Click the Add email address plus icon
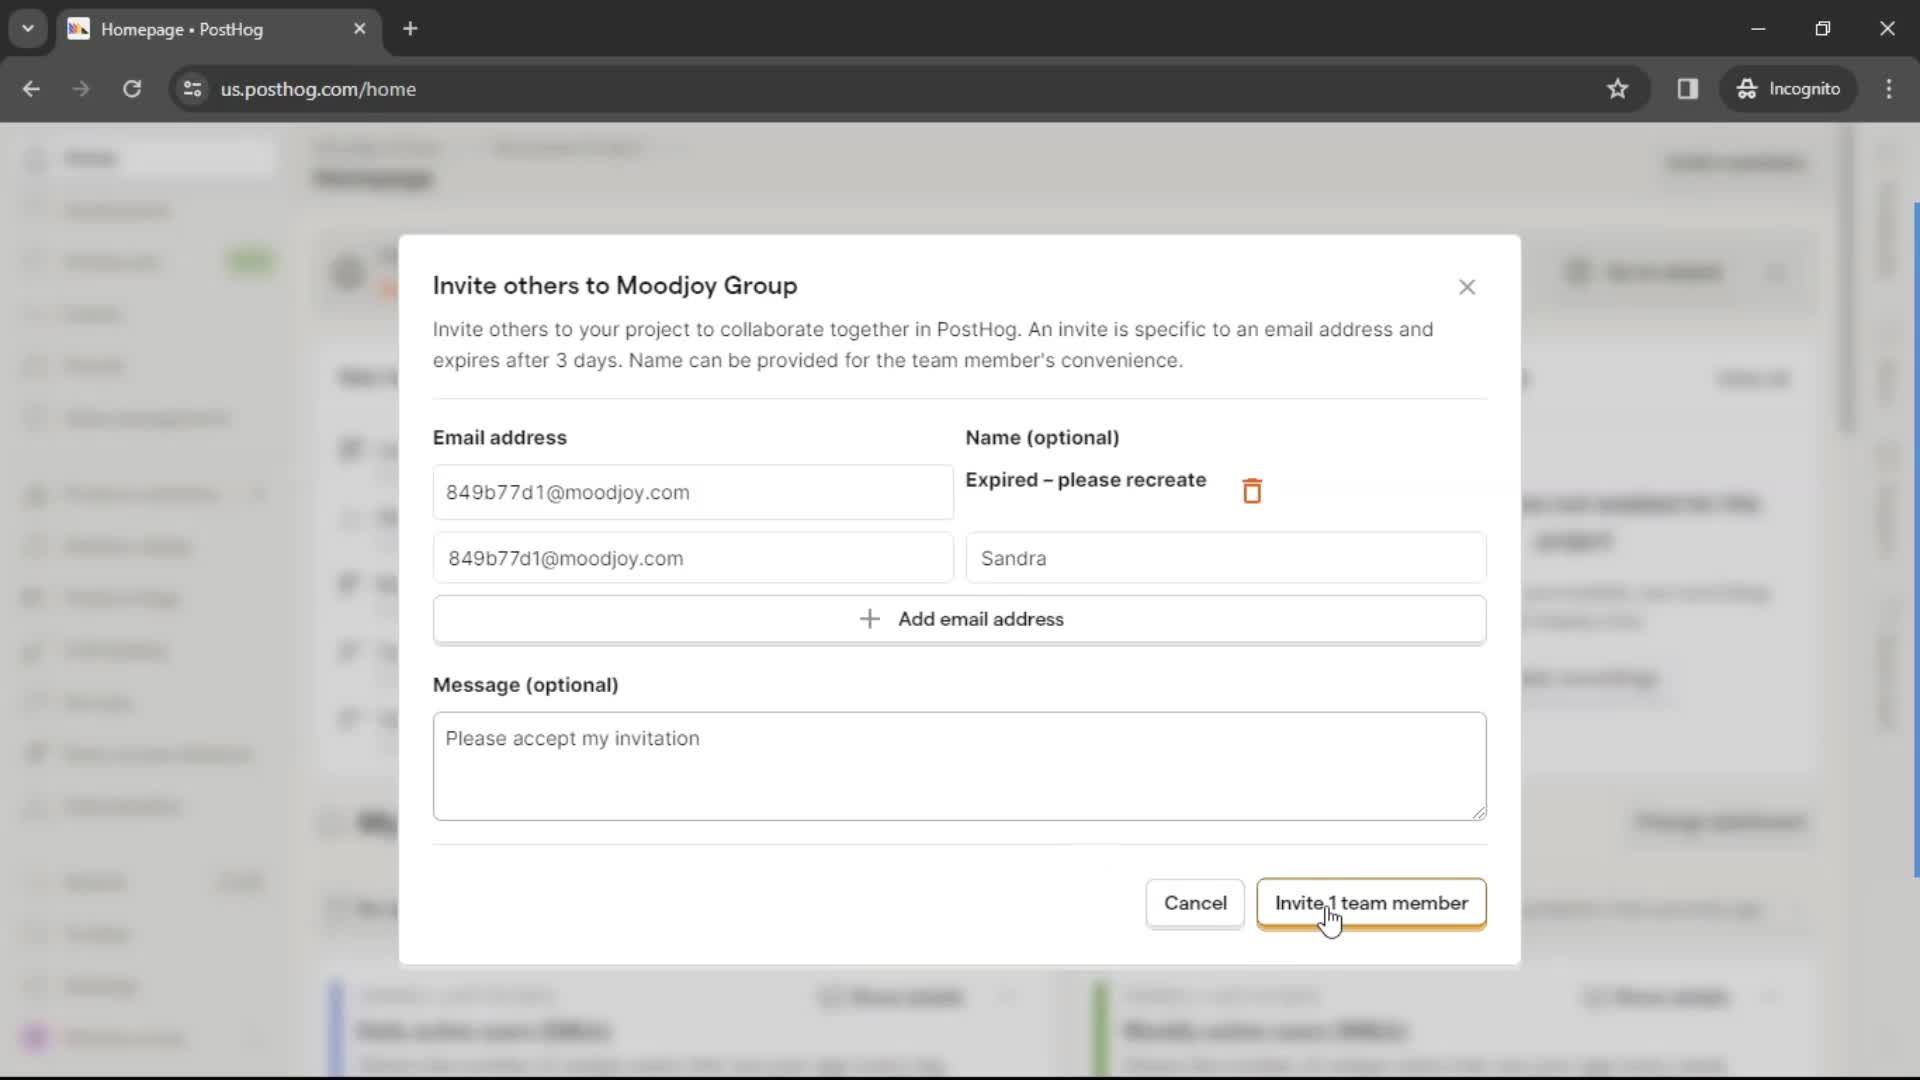This screenshot has height=1080, width=1920. click(869, 618)
